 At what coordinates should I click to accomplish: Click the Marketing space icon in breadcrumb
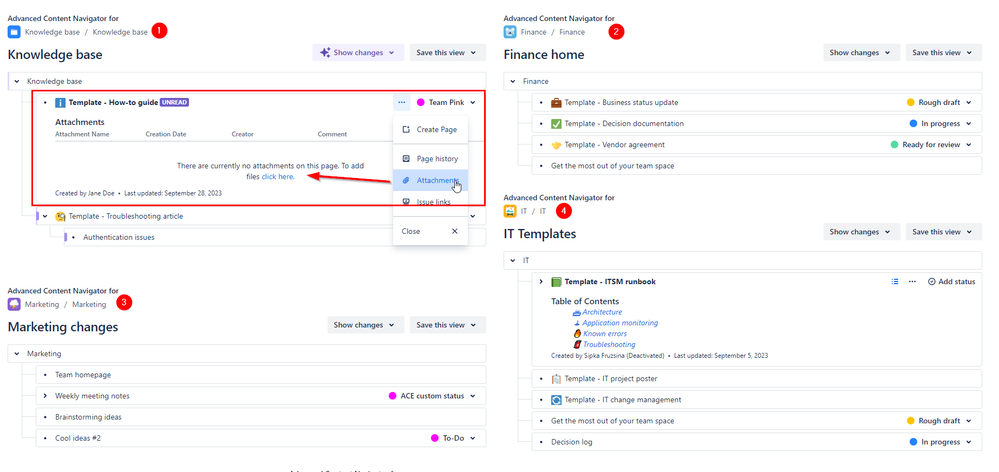pyautogui.click(x=14, y=304)
